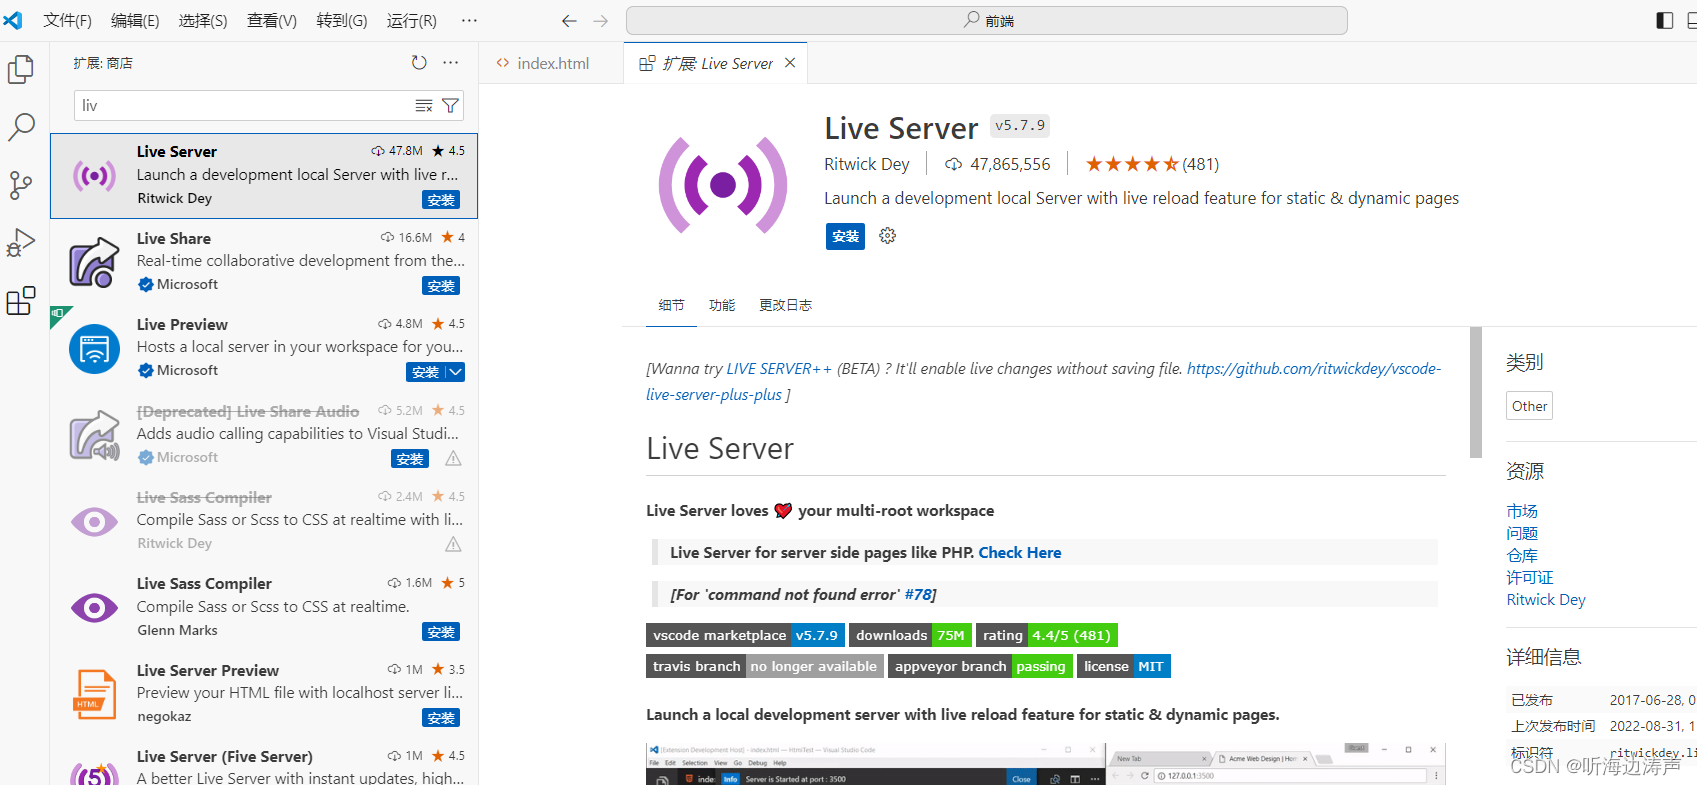Select the Live Share list entry icon
Viewport: 1697px width, 785px height.
pos(94,262)
